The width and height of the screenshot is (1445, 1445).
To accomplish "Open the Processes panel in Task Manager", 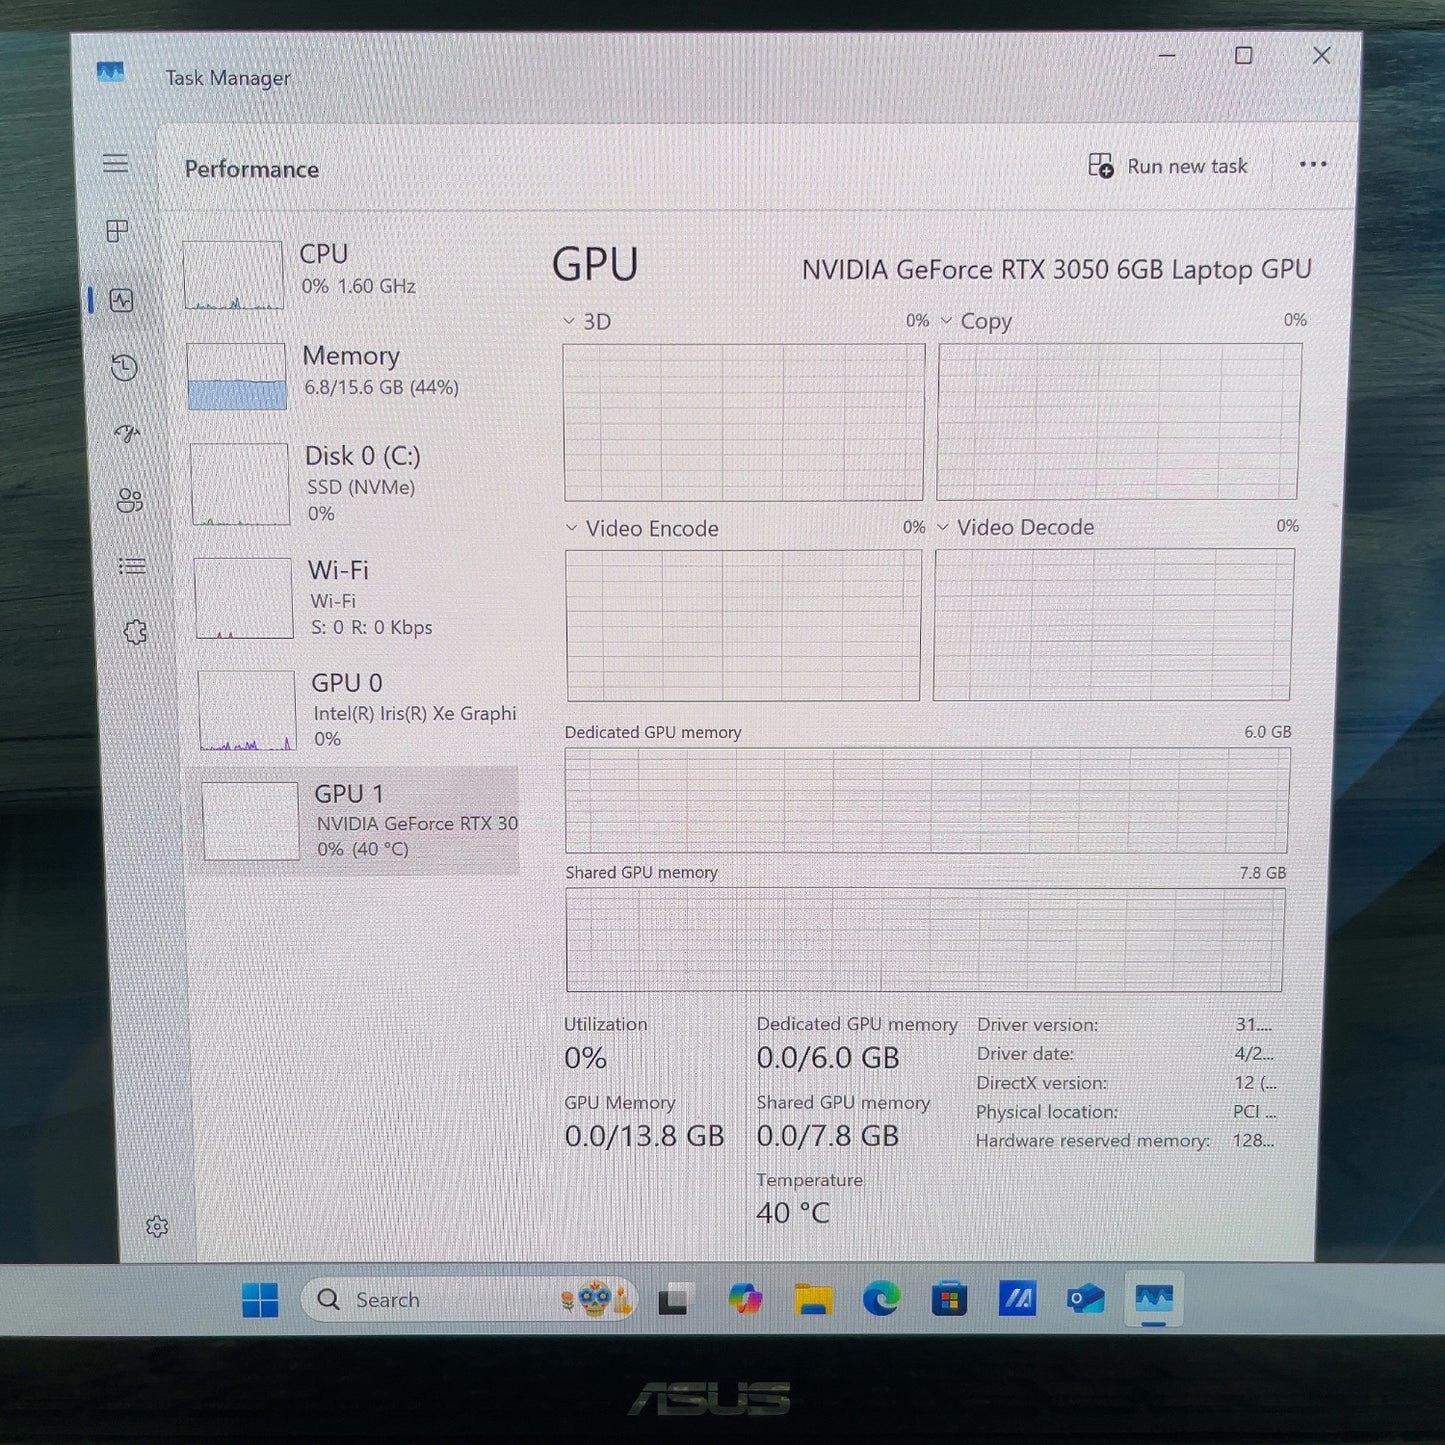I will (x=117, y=231).
